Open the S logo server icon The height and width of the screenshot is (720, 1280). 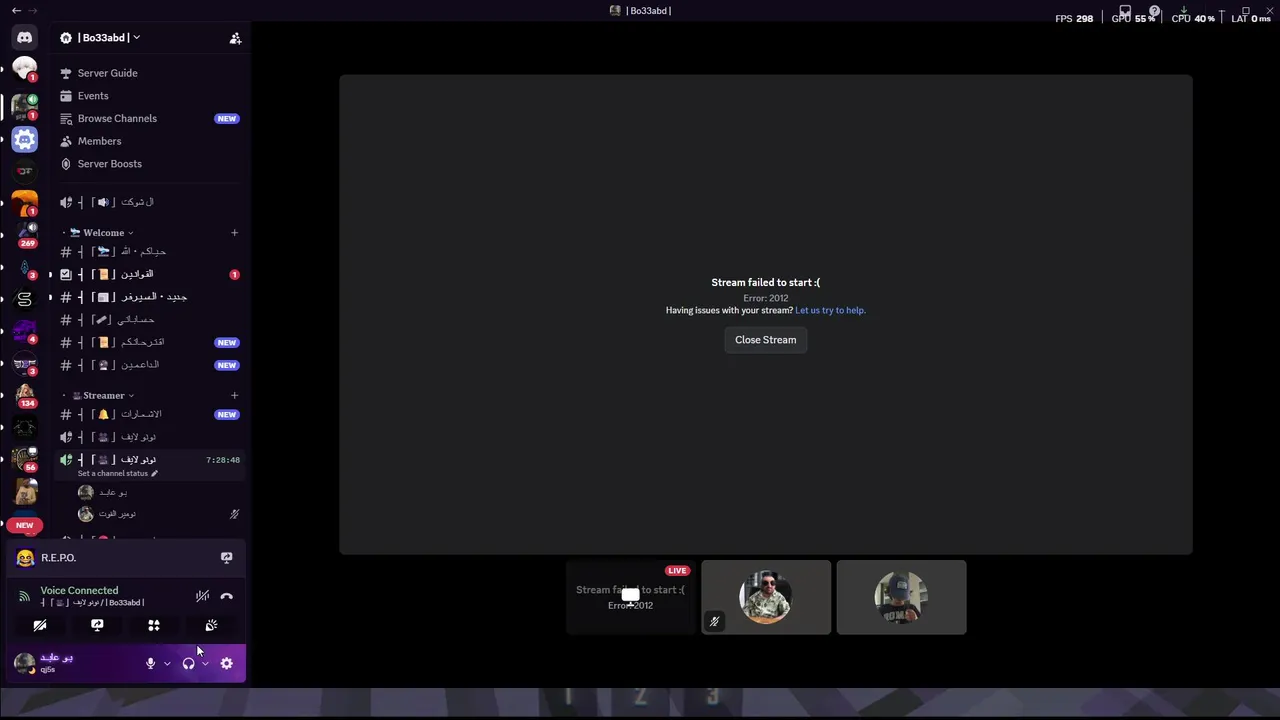25,299
